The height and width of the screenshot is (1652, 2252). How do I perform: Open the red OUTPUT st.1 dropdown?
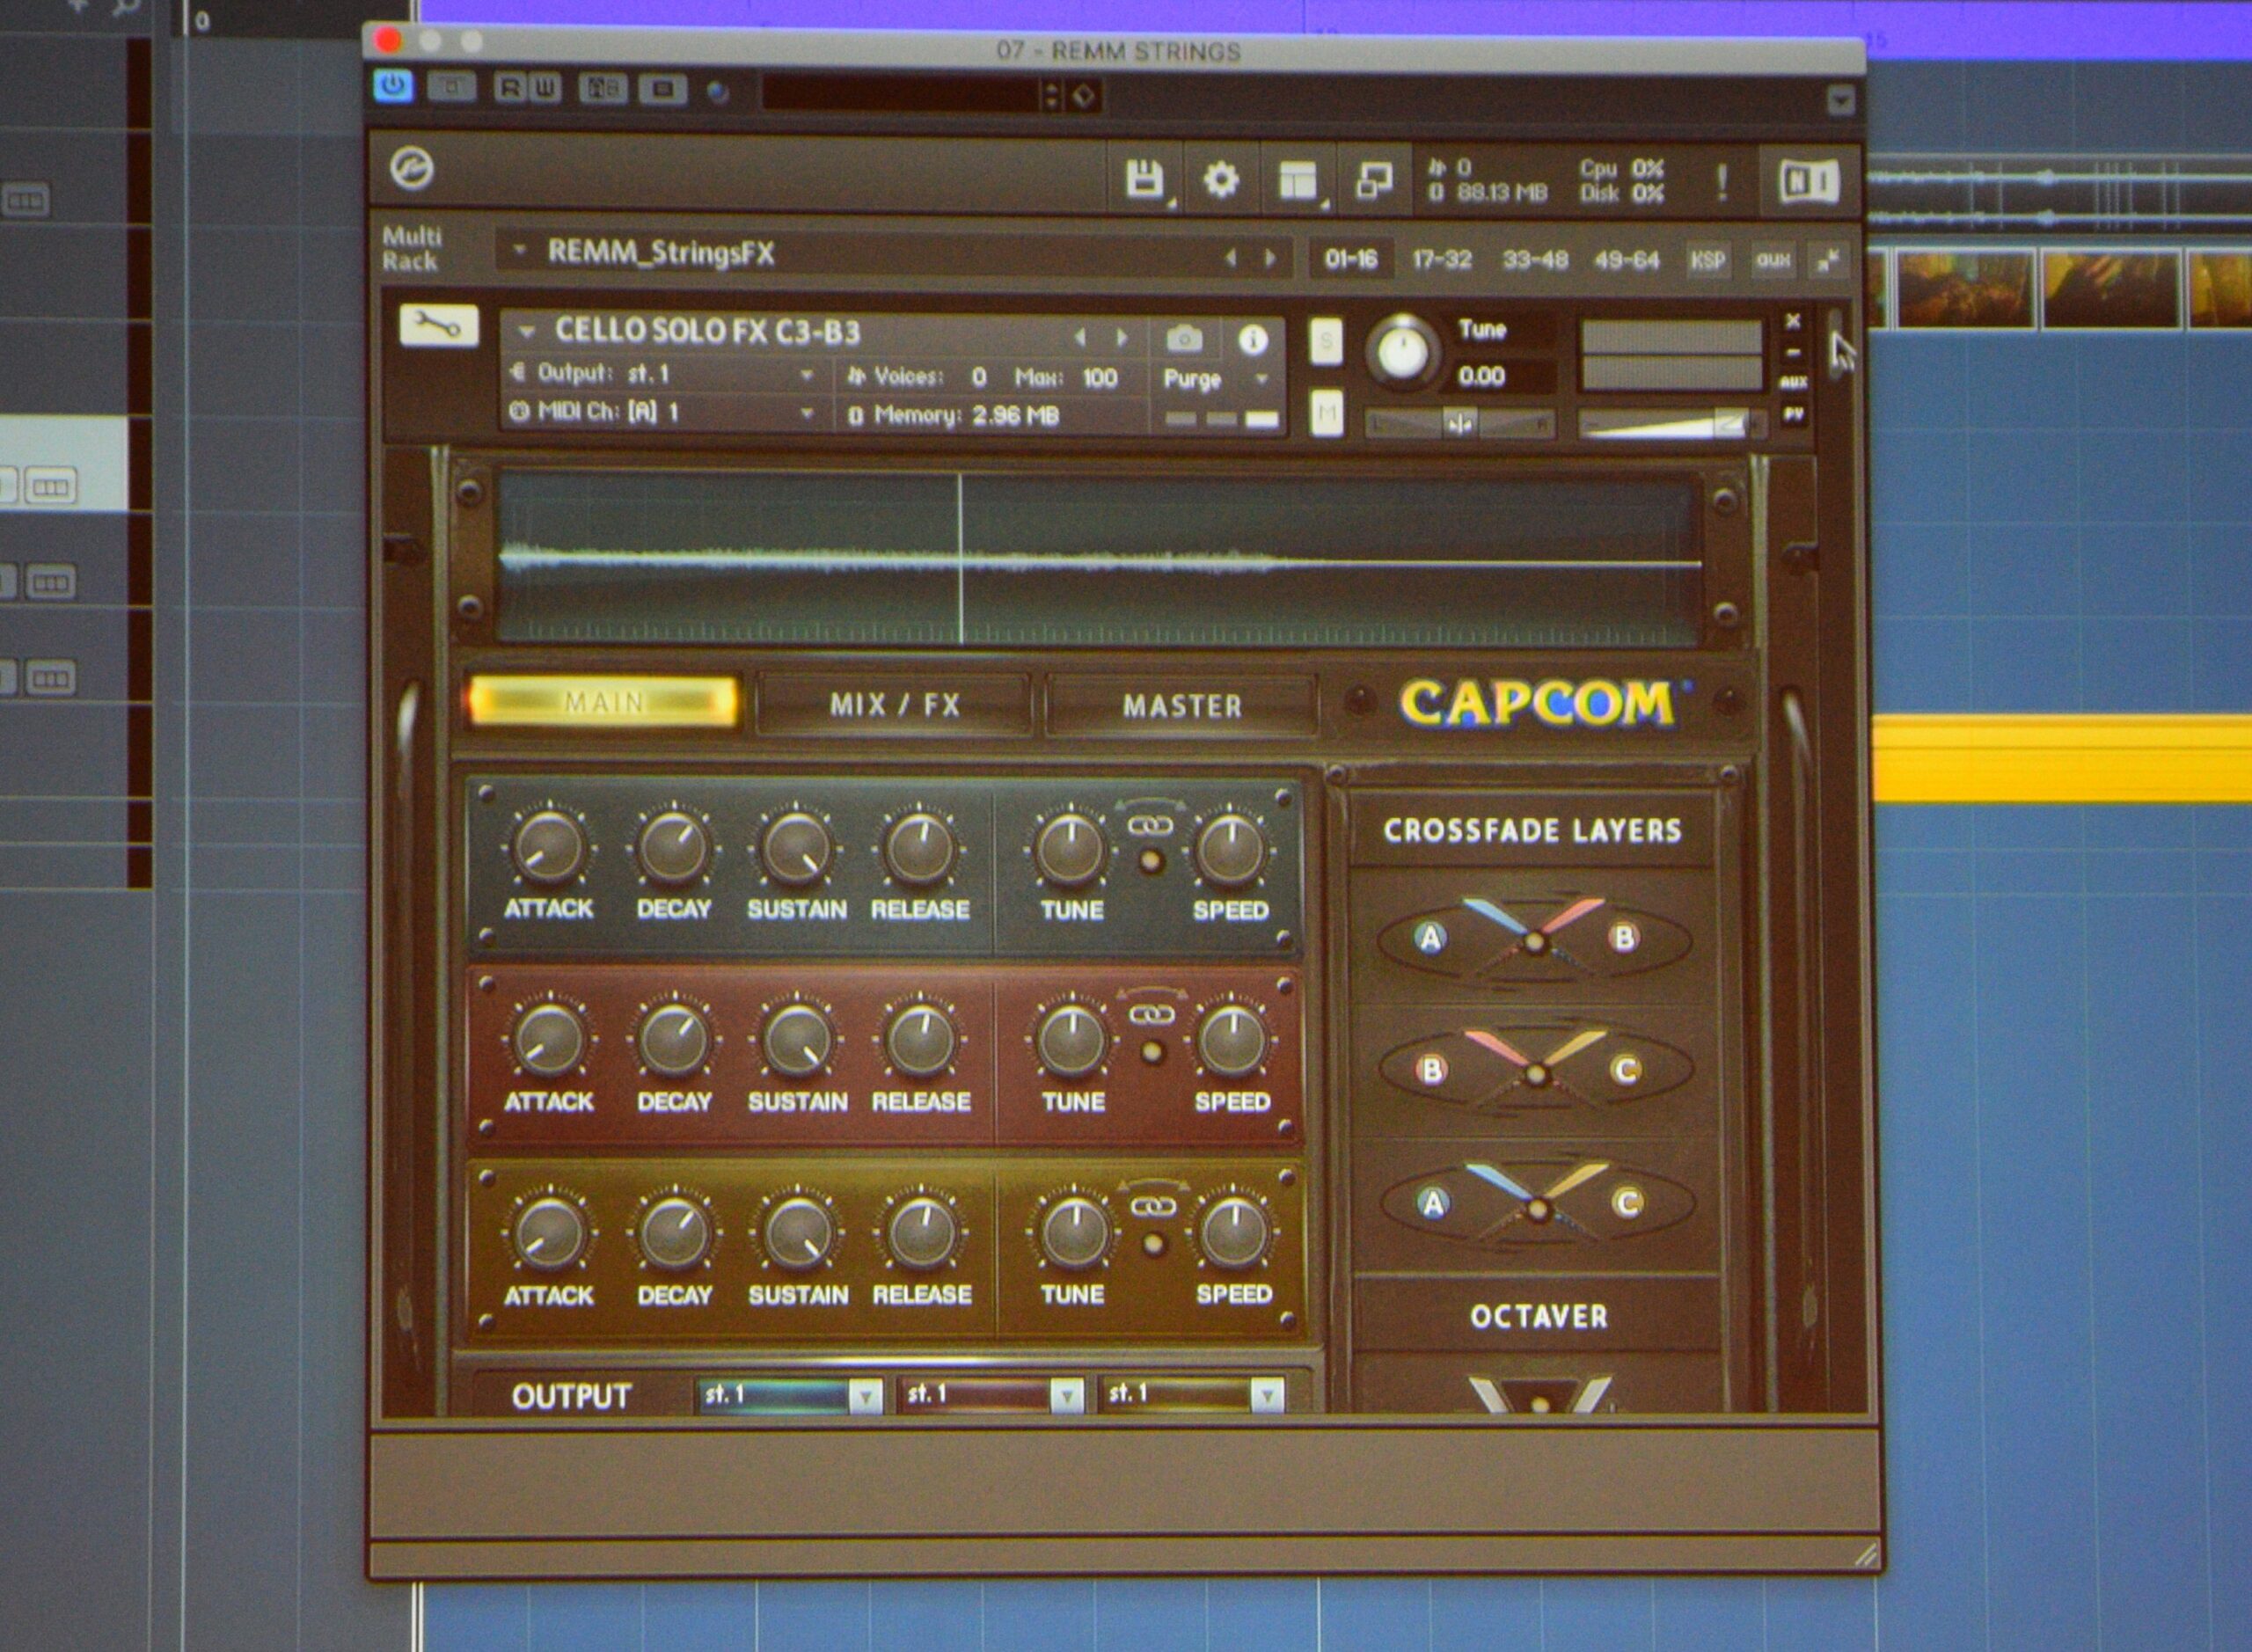pyautogui.click(x=992, y=1394)
